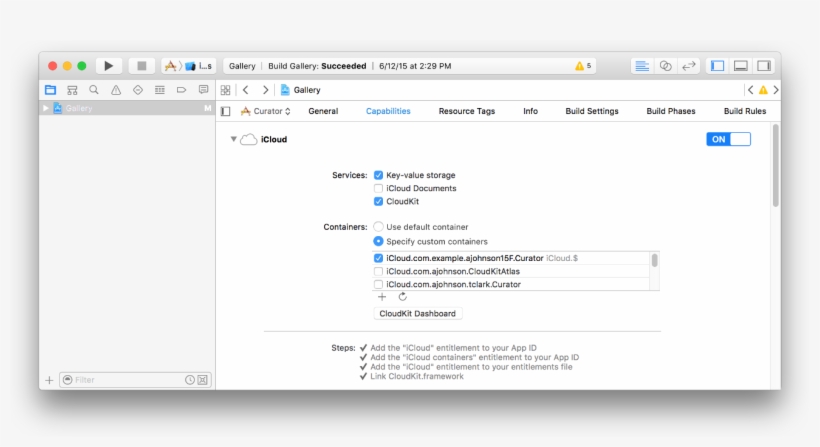Switch to the Info tab
Image resolution: width=820 pixels, height=447 pixels.
click(530, 111)
